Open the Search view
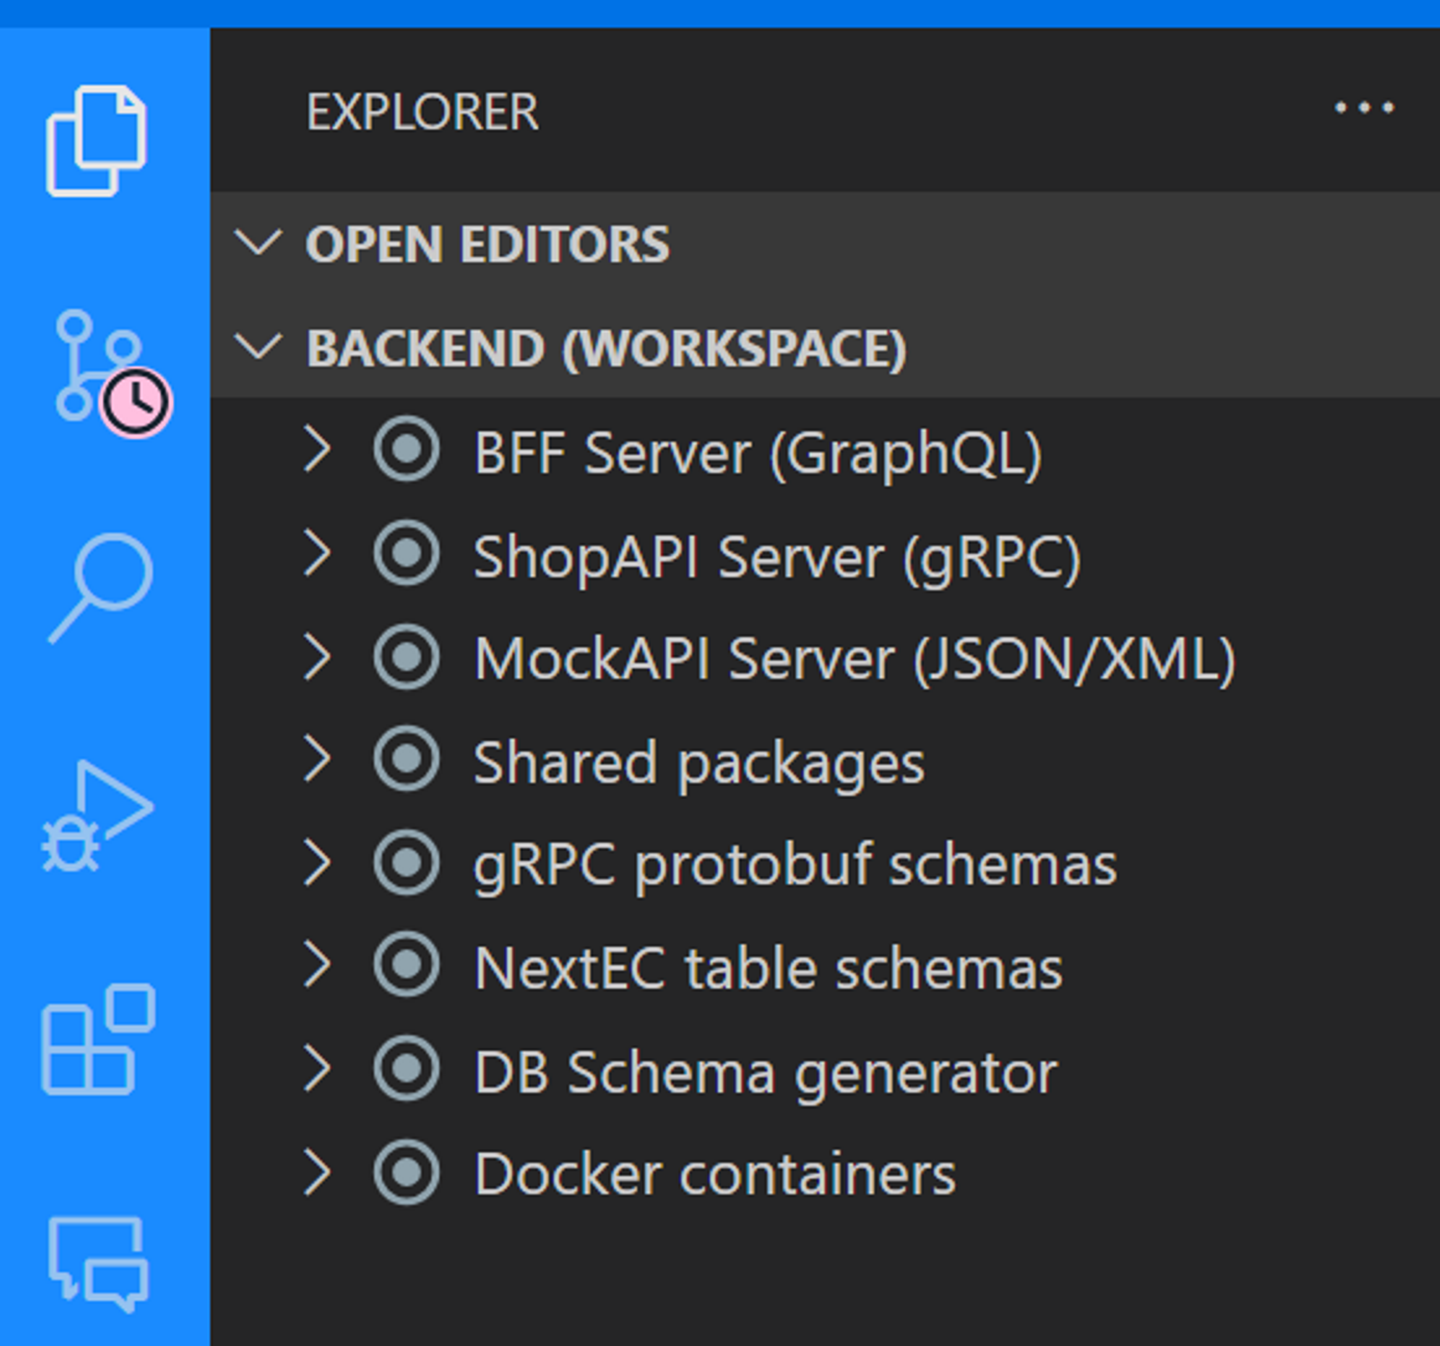 click(100, 587)
